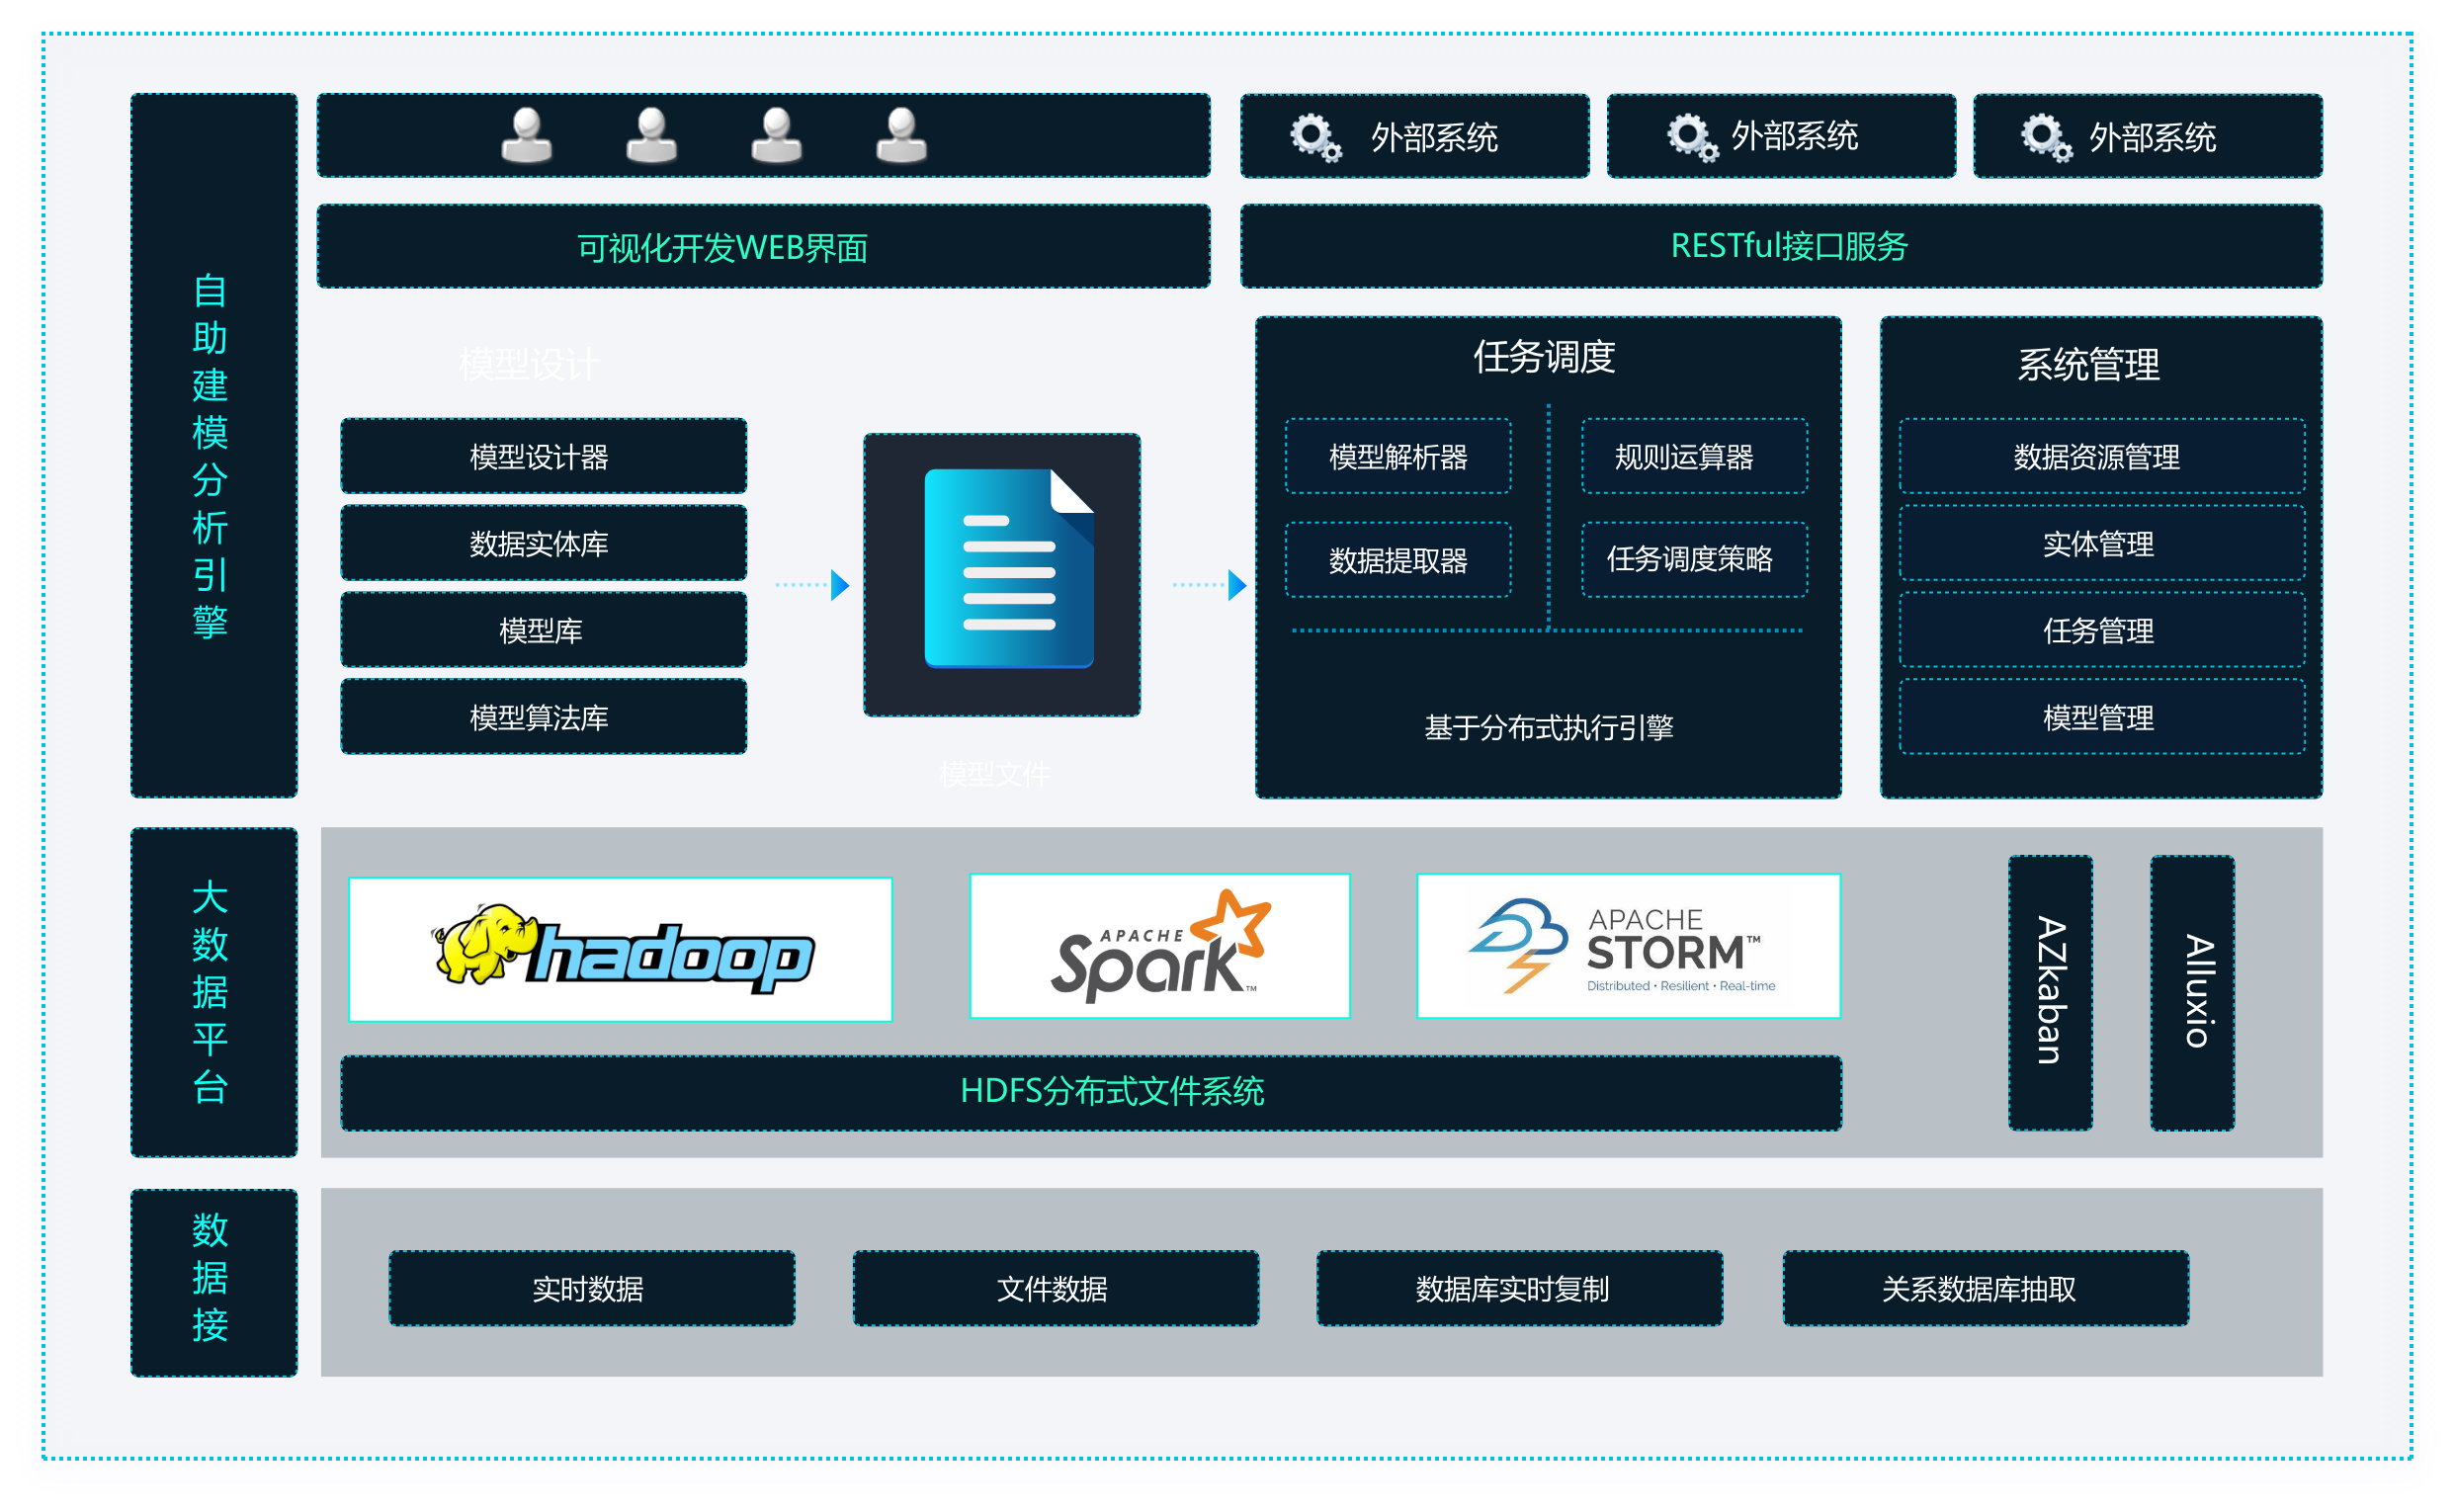
Task: Select the RESTful接口服务 bar
Action: (1781, 247)
